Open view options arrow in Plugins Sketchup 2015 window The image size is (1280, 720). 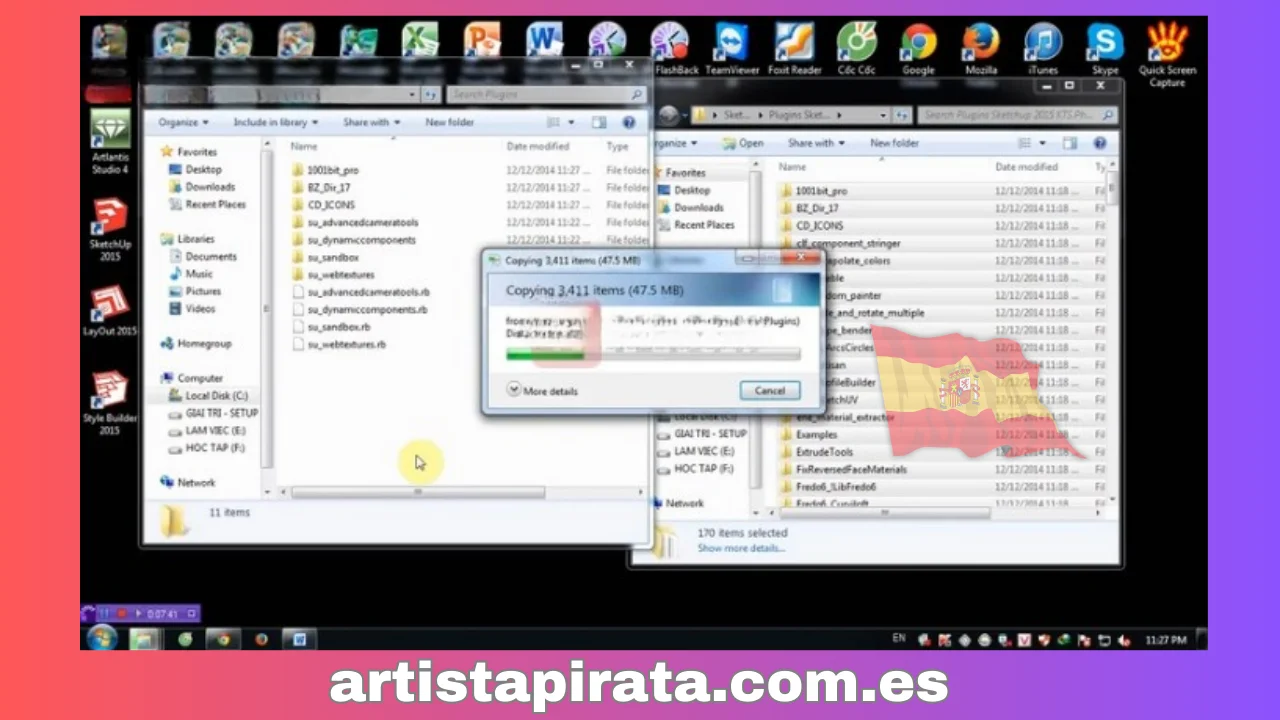[x=1042, y=143]
